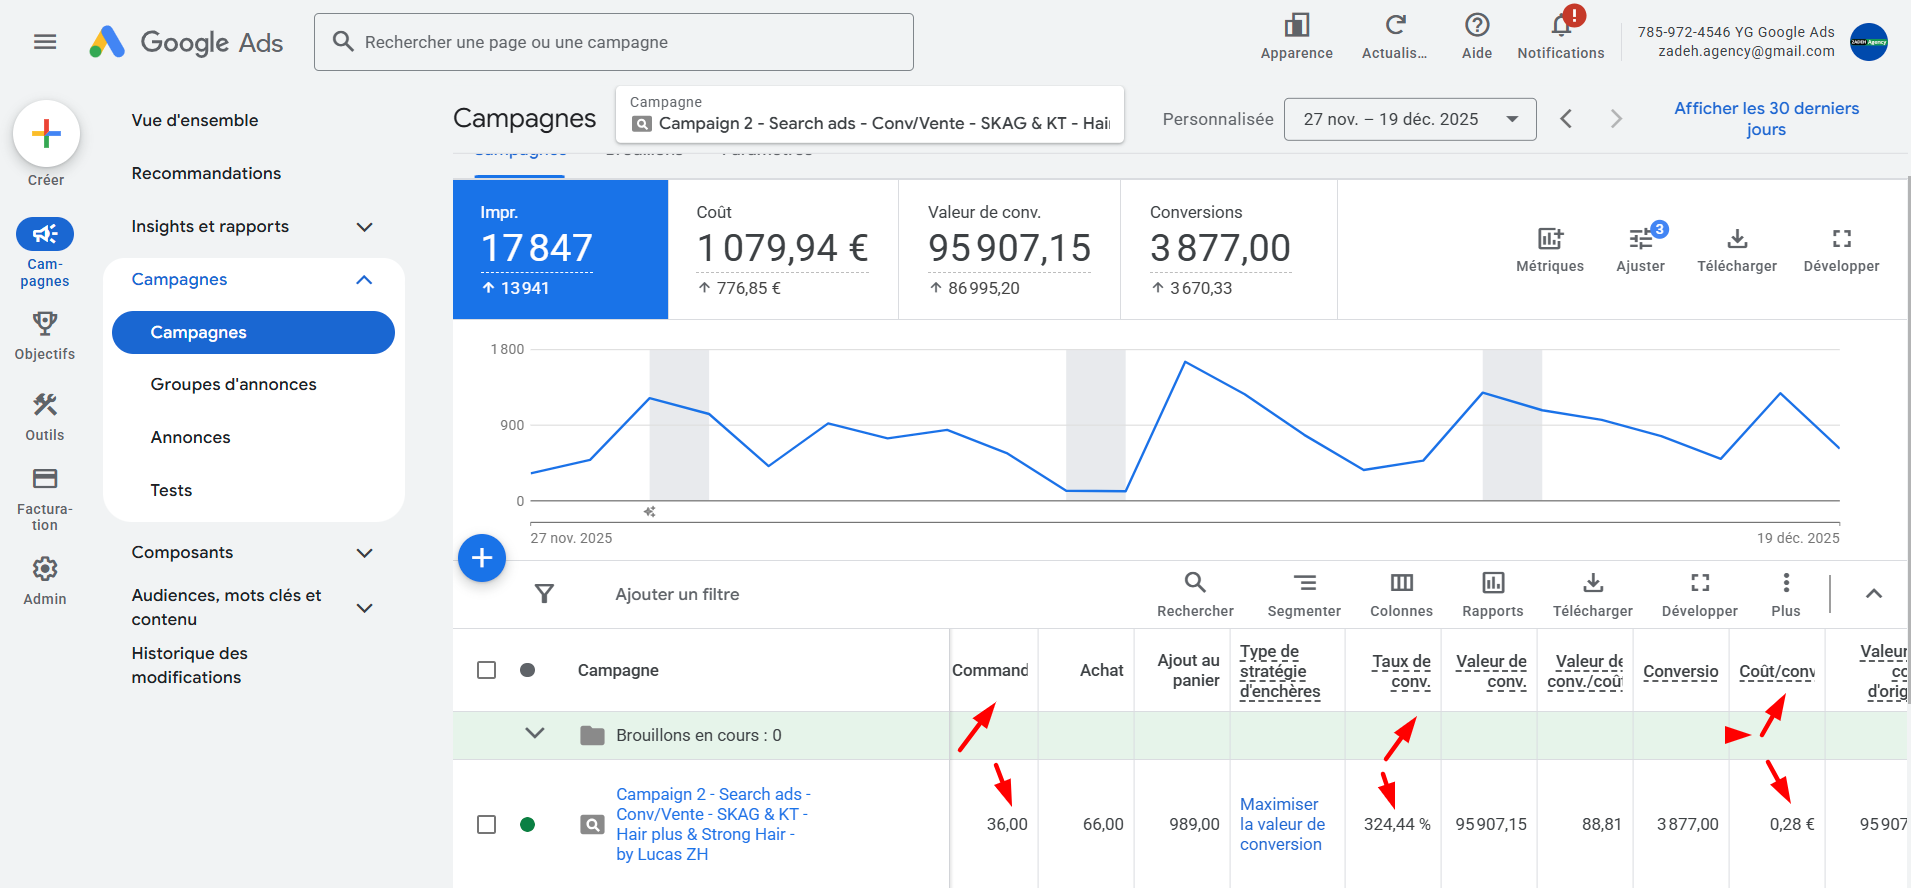Click the Actualiser refresh icon
This screenshot has width=1911, height=888.
coord(1395,26)
